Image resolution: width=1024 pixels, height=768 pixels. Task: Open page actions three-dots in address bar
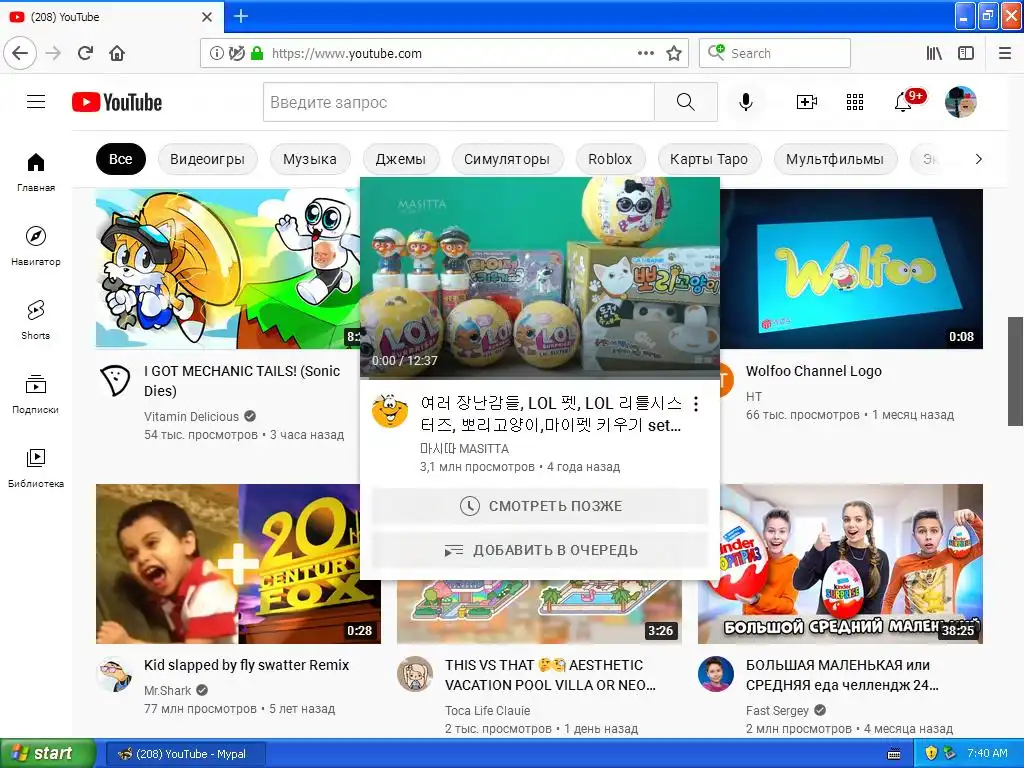645,53
